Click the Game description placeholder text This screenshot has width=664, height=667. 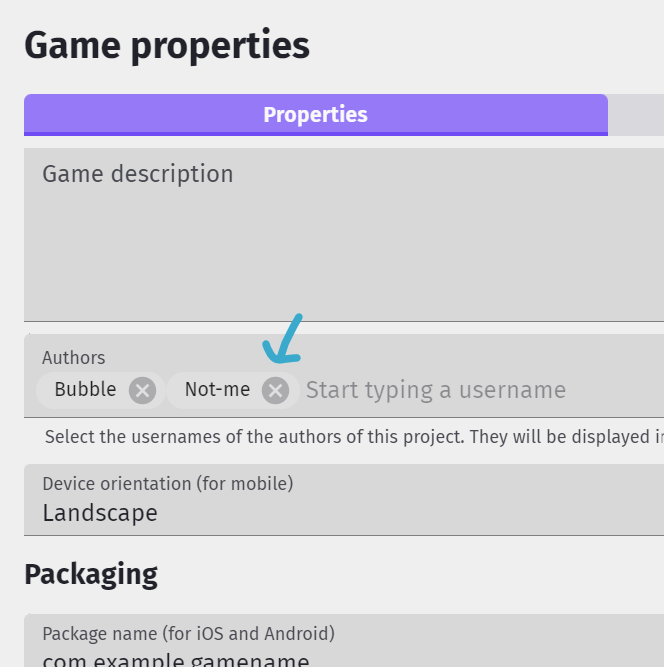137,174
